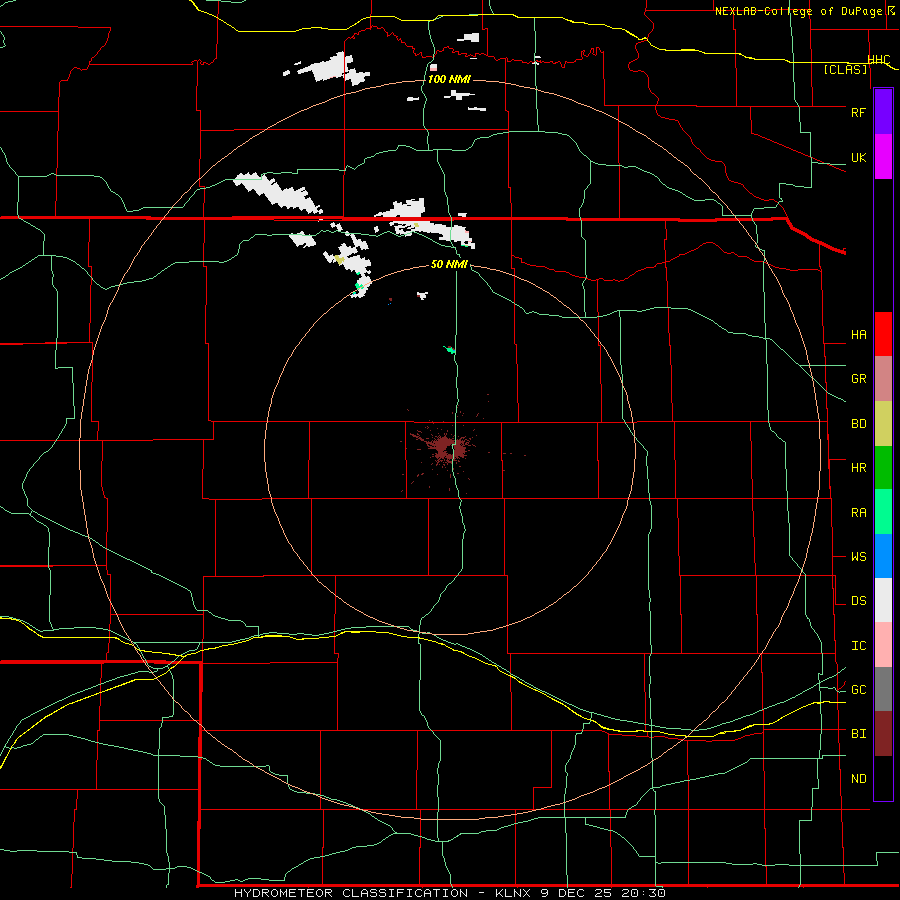Click the mint green RA swatch

883,511
